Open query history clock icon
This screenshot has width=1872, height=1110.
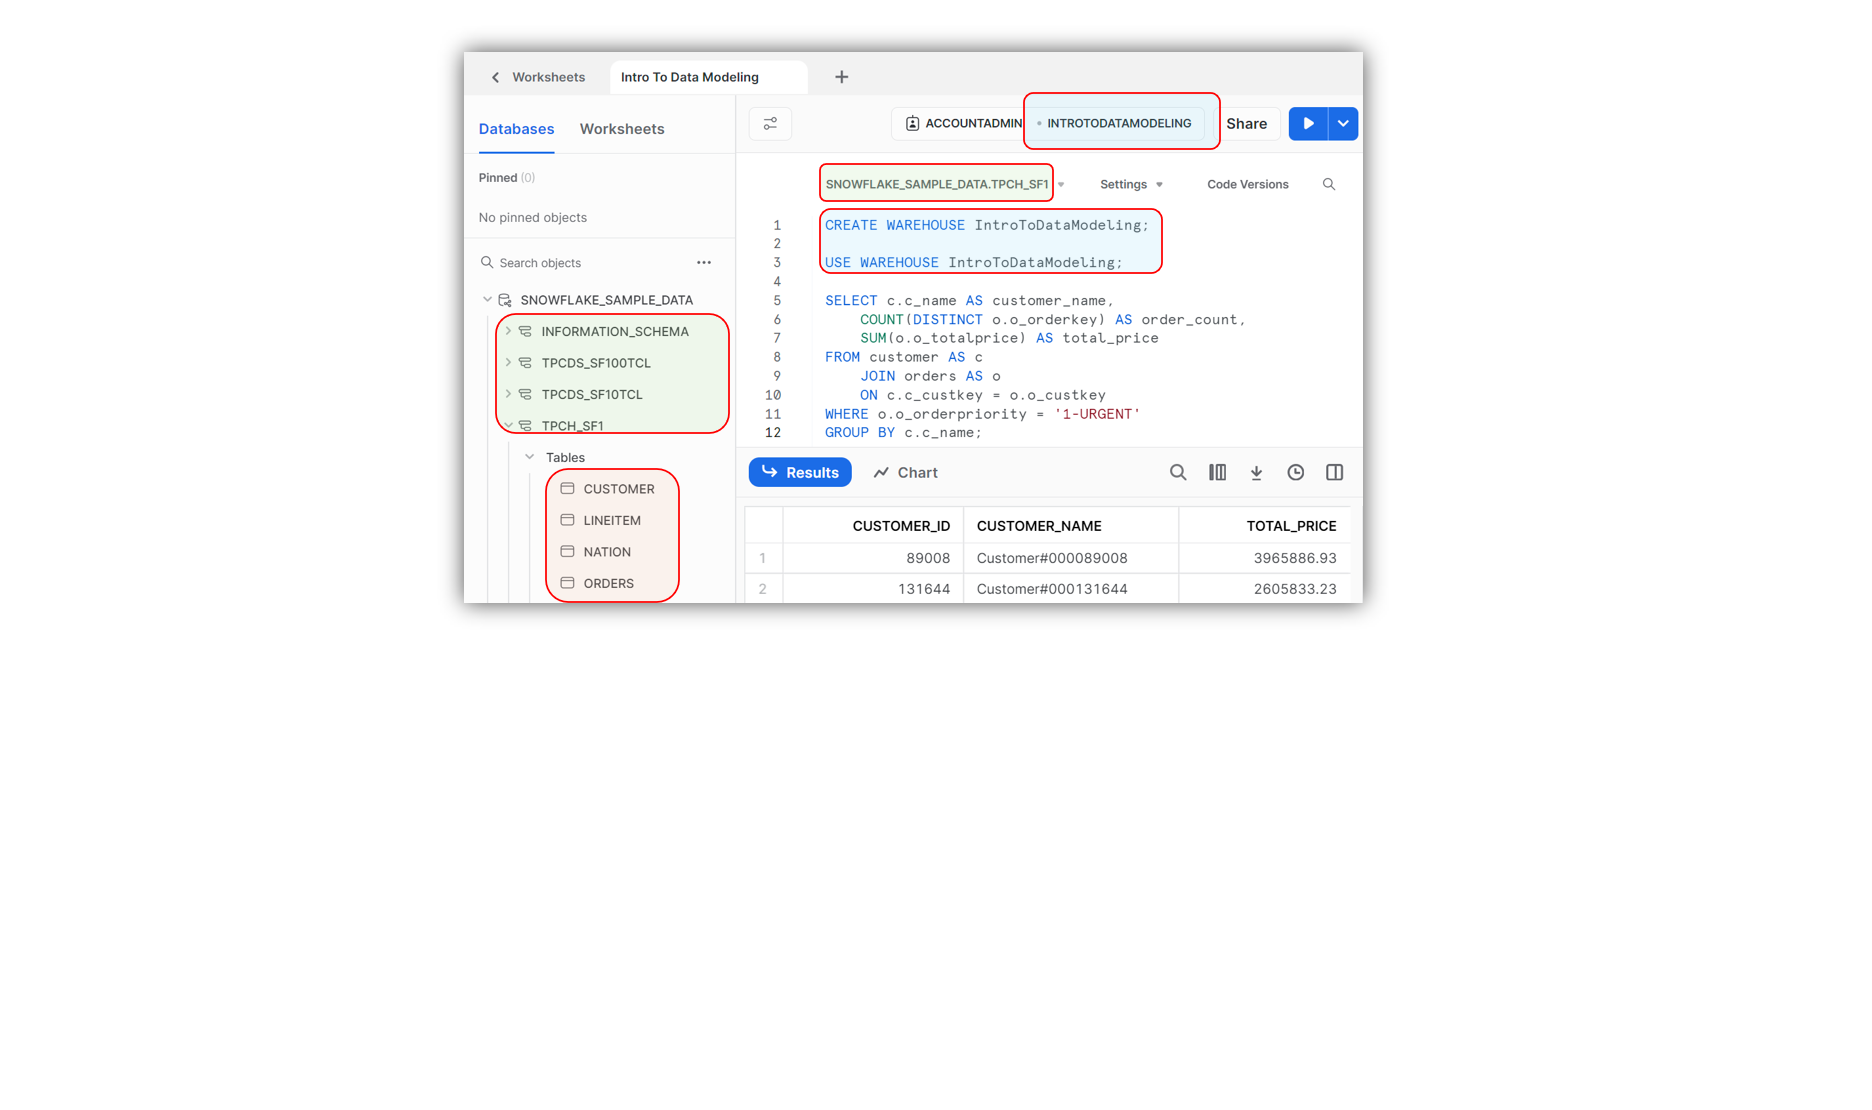tap(1295, 472)
